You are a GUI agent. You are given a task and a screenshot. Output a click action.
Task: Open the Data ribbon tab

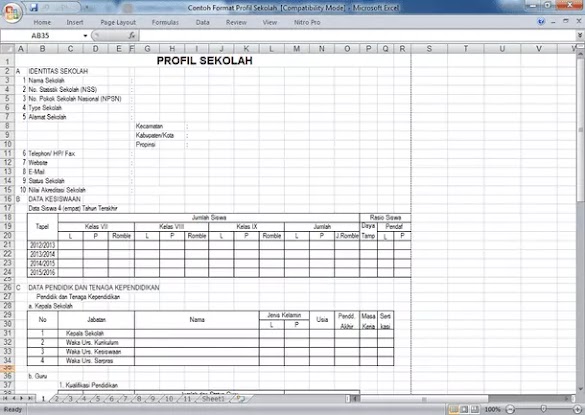point(203,22)
